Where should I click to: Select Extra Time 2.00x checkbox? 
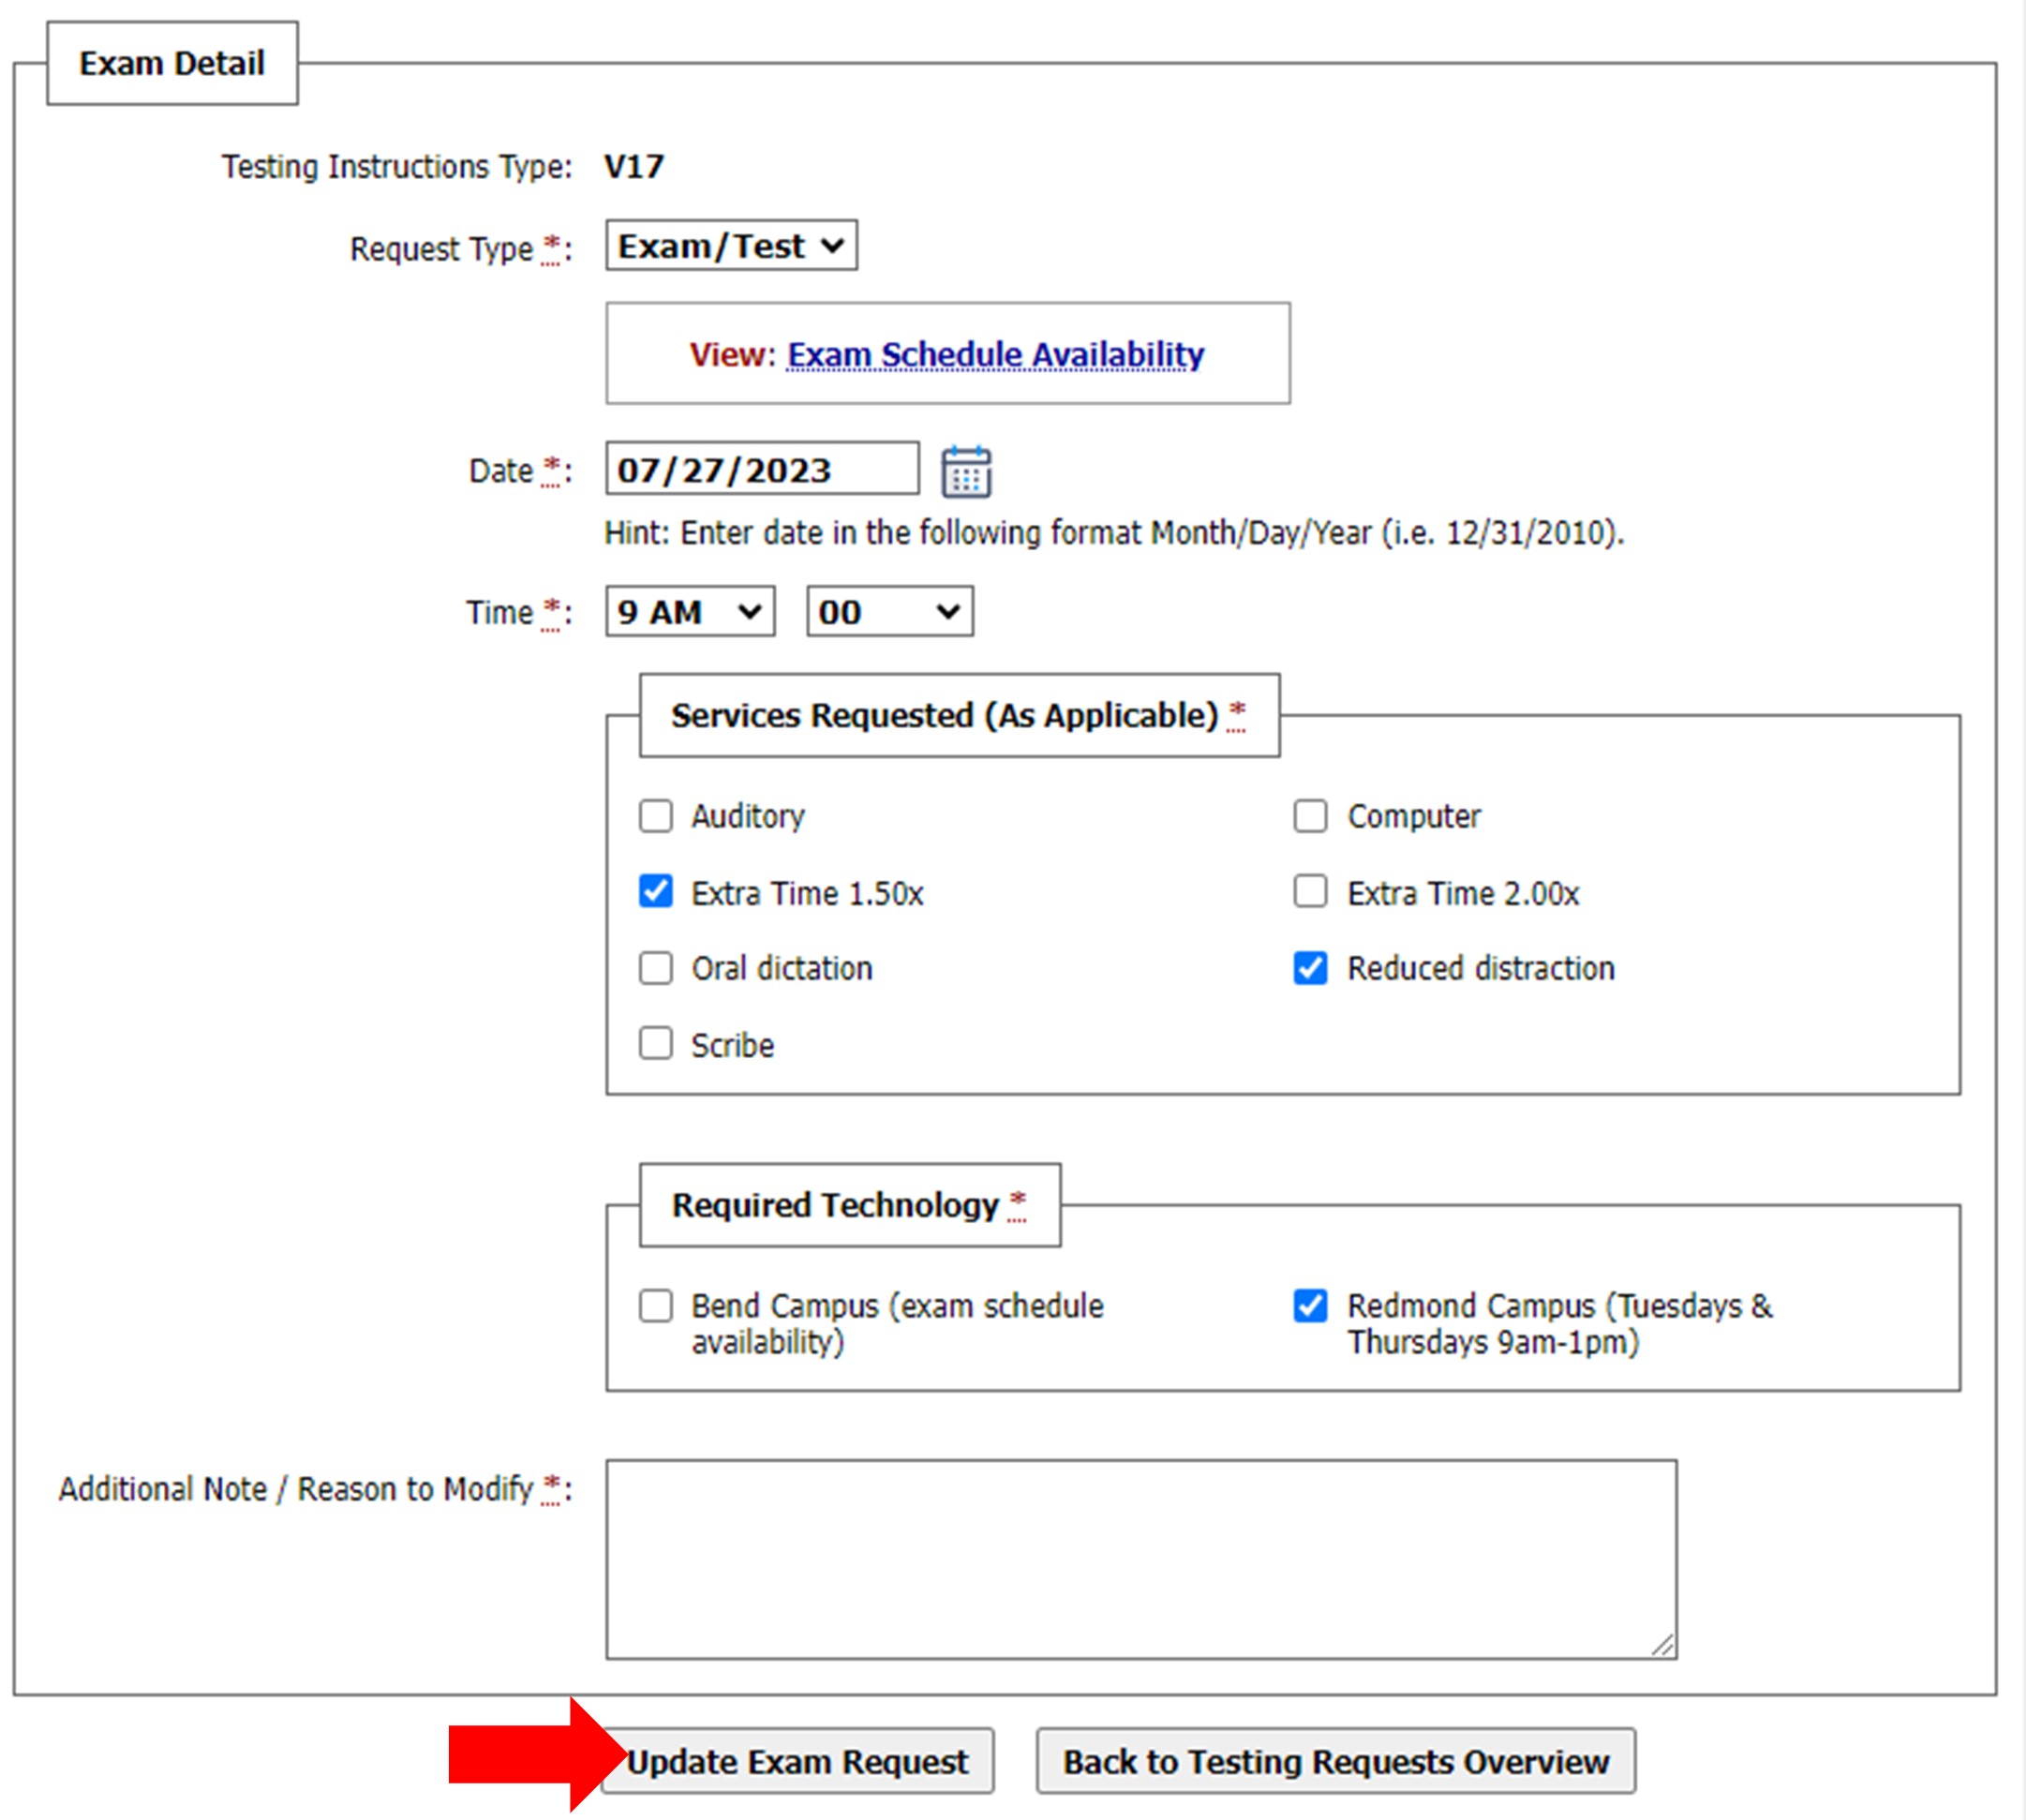[1310, 891]
